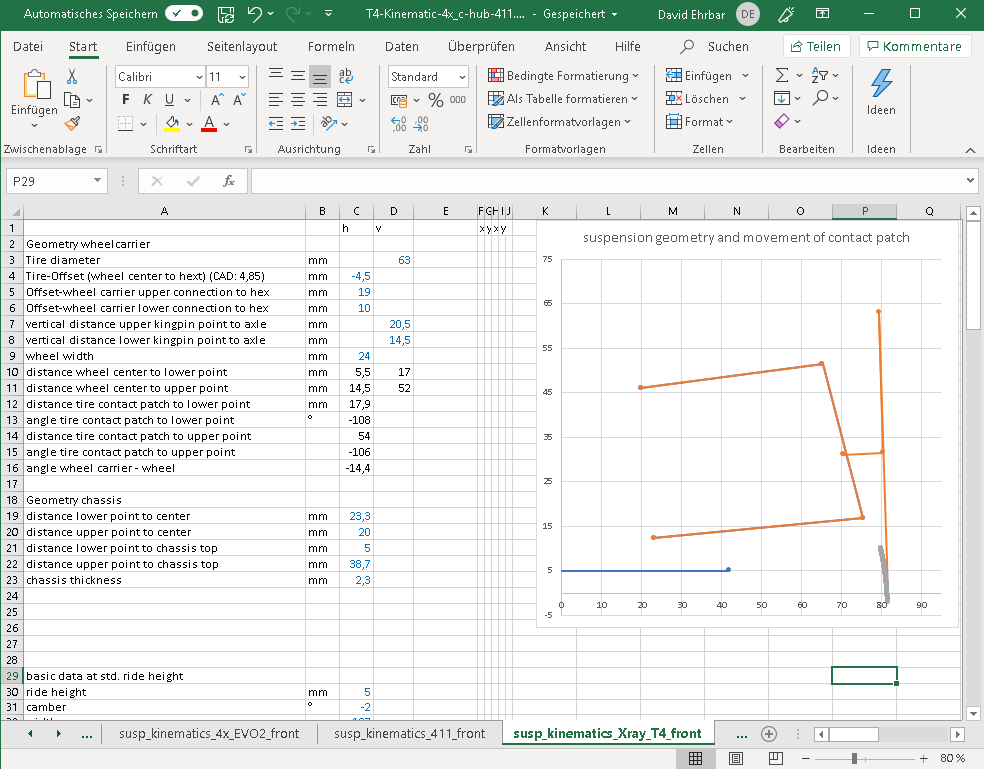984x769 pixels.
Task: Toggle the Automatisches Speichern switch
Action: click(184, 15)
